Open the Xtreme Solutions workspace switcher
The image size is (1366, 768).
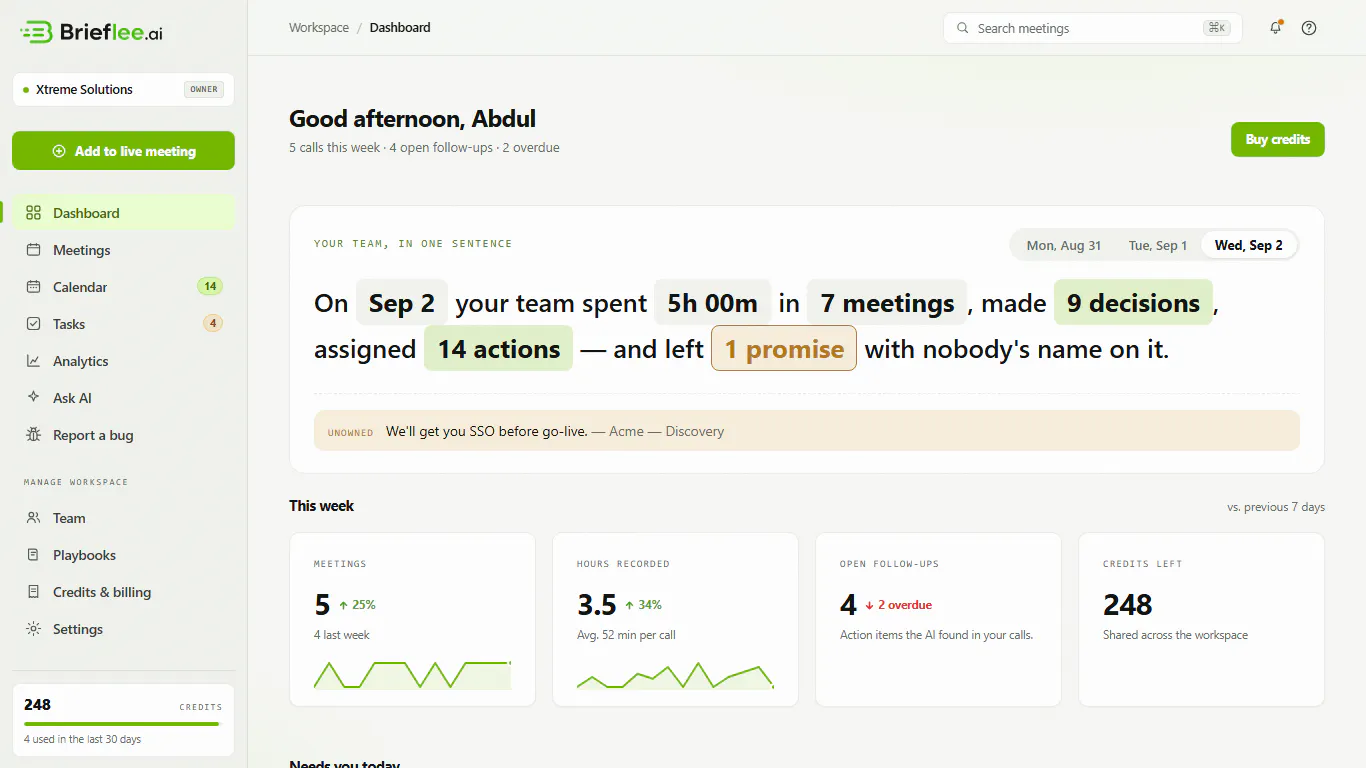coord(123,89)
